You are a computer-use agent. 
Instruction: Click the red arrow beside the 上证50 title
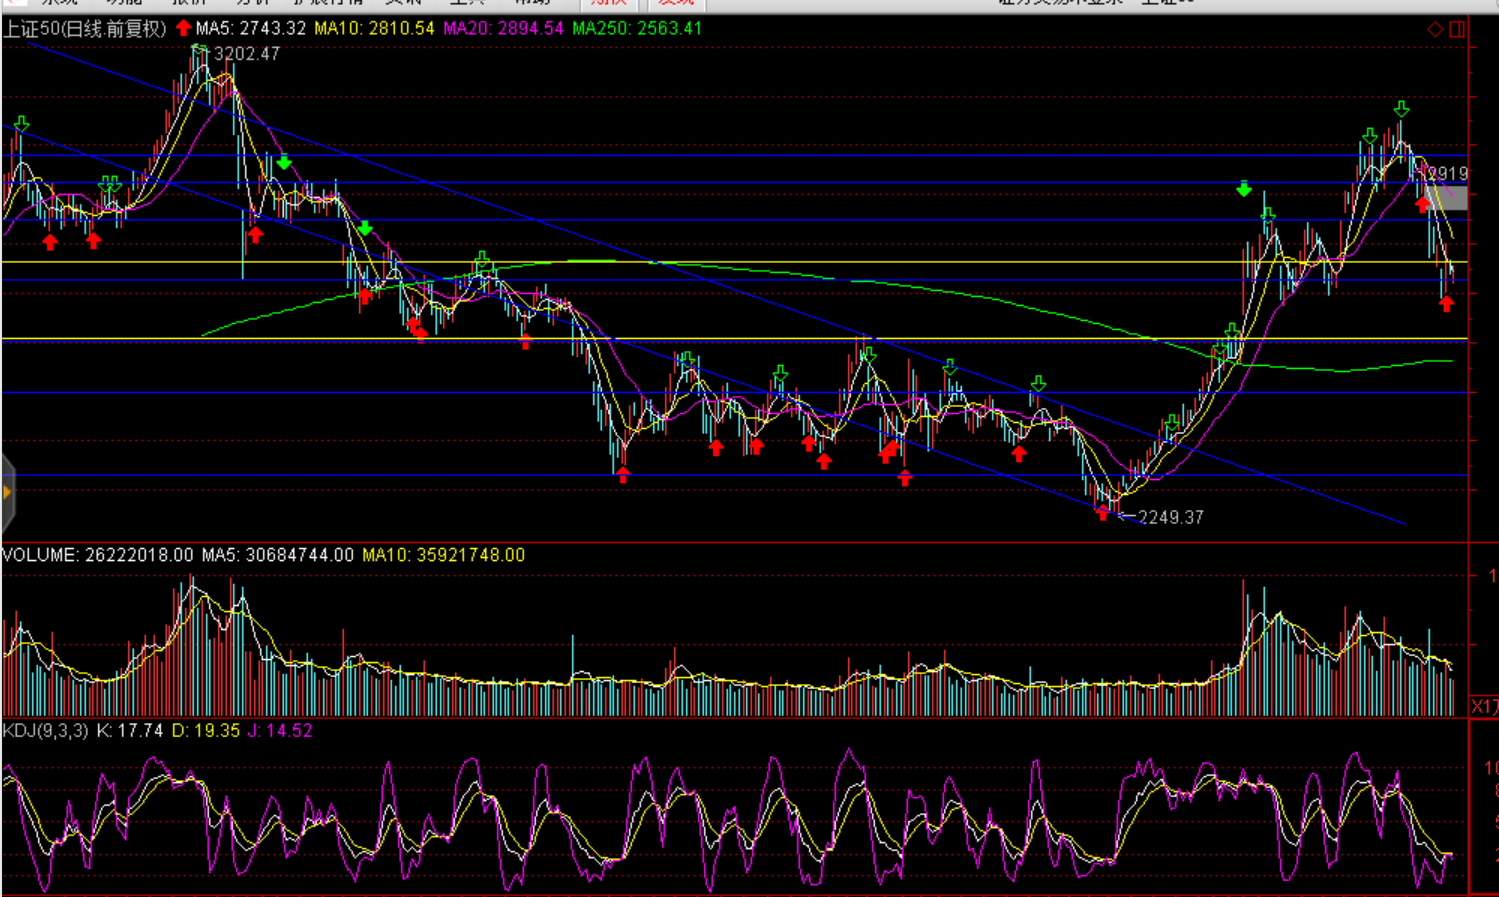pos(183,28)
